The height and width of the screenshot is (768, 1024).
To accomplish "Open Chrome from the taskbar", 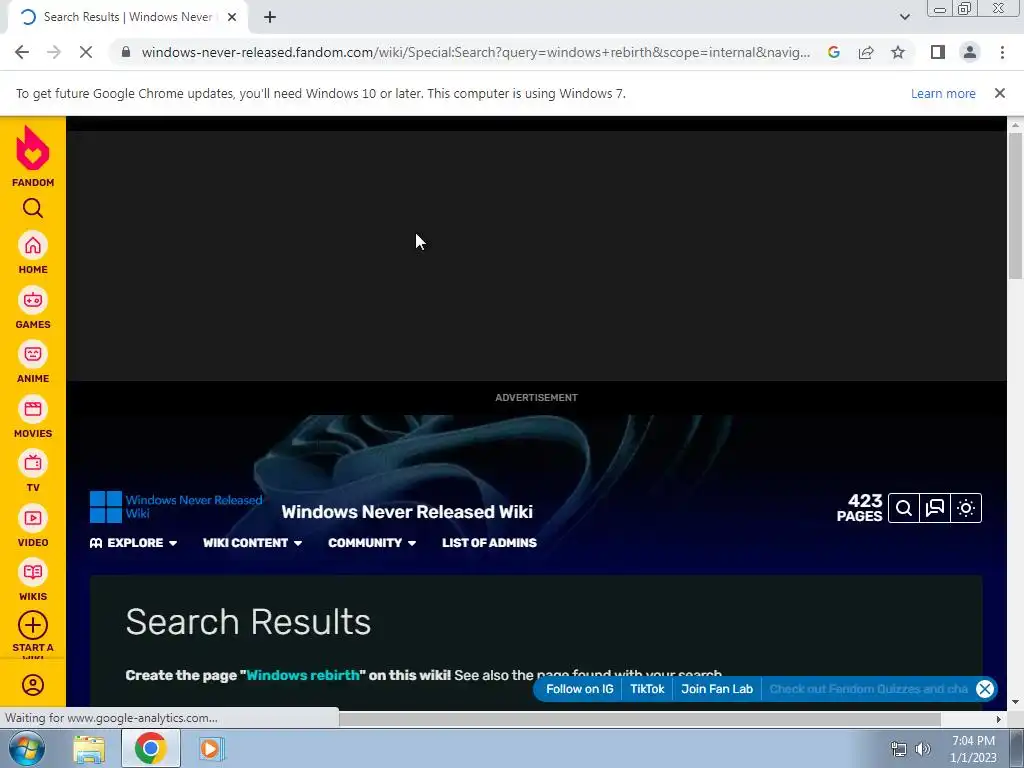I will (x=150, y=748).
